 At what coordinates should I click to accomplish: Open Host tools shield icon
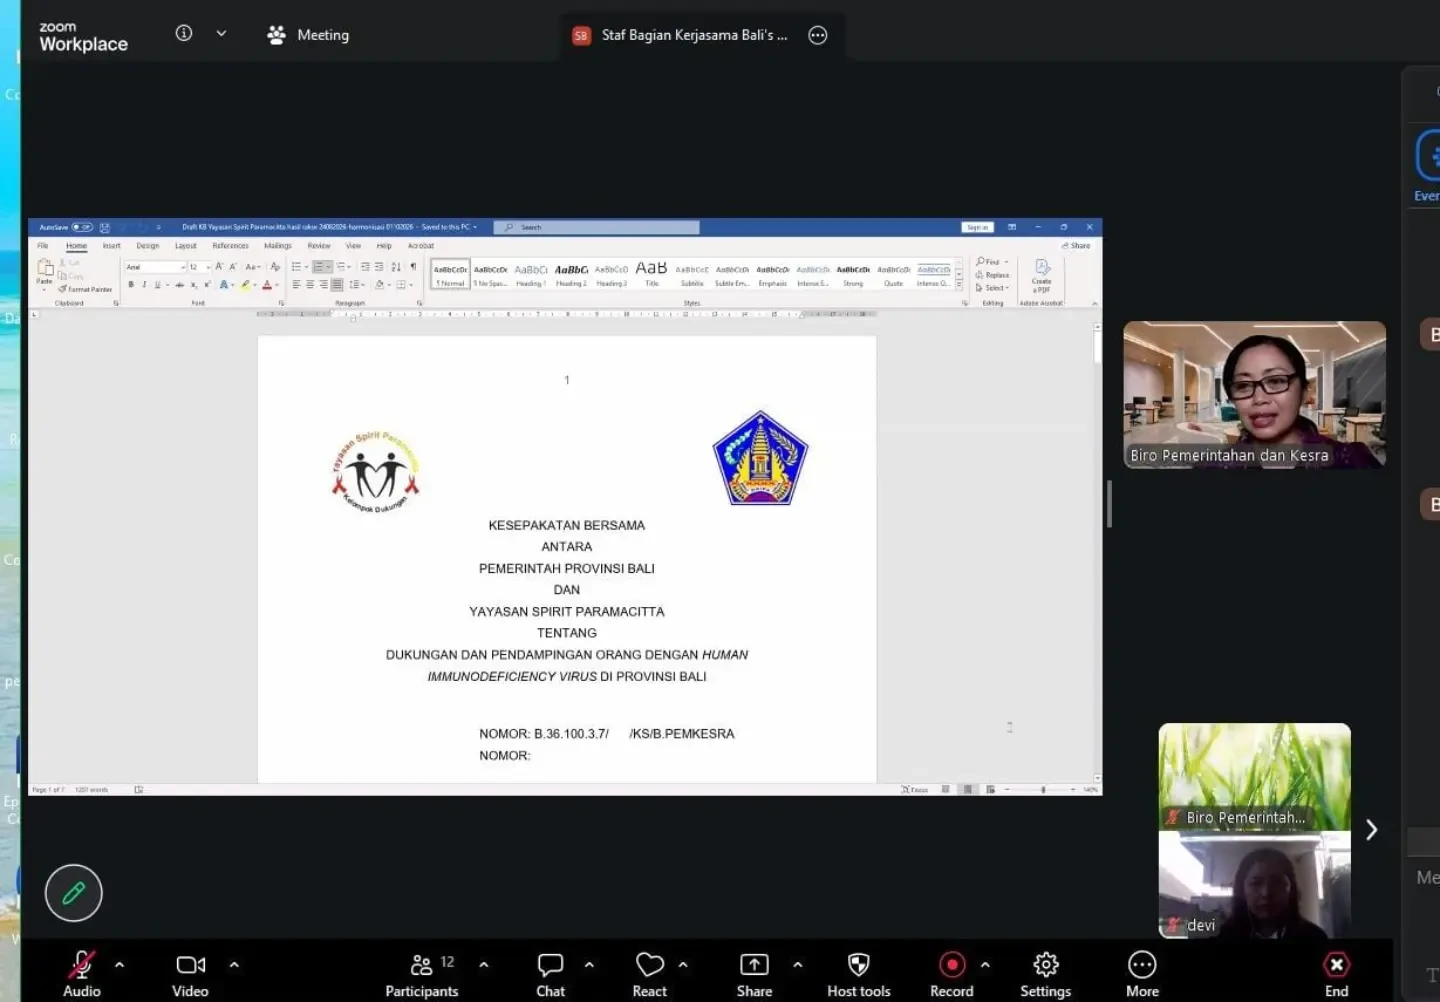(x=858, y=965)
